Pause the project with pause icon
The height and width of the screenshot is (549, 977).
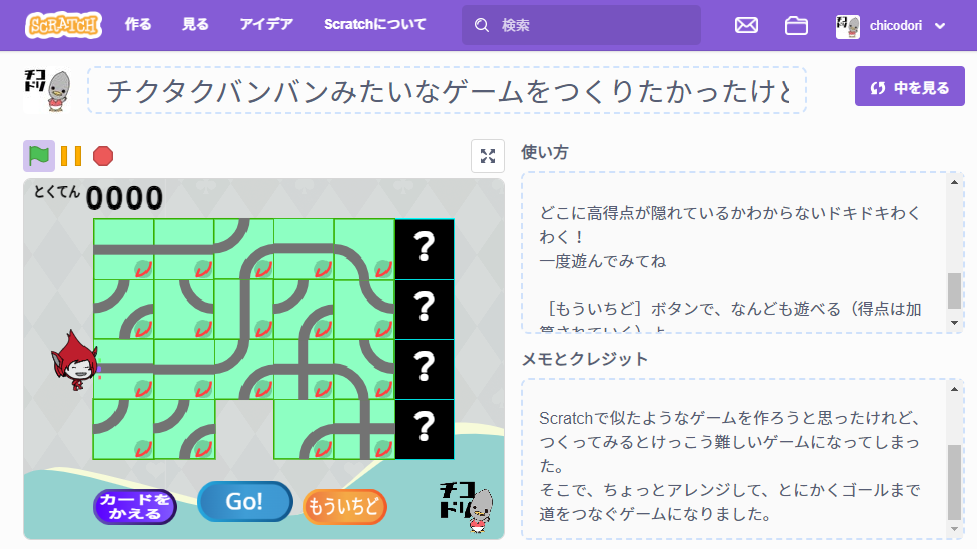[x=71, y=156]
